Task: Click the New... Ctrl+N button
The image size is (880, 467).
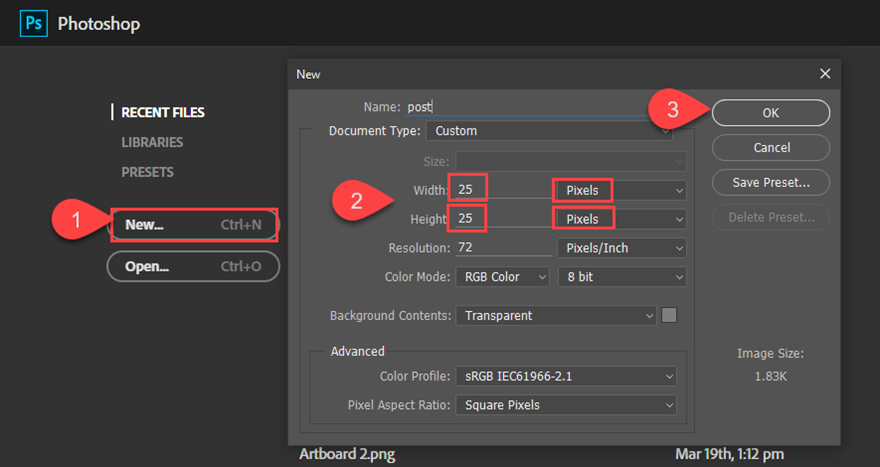Action: pos(194,225)
